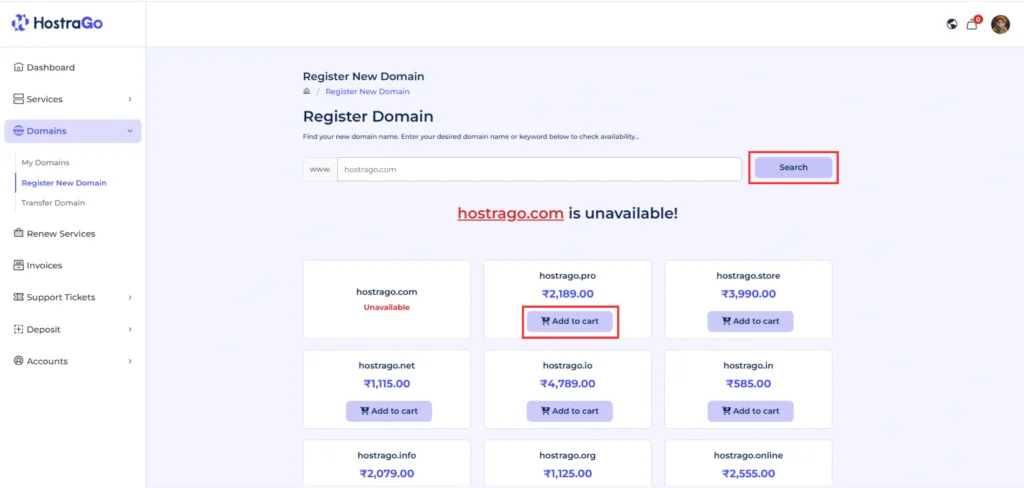Click the hostrago.org domain name
1024x488 pixels.
(x=568, y=455)
